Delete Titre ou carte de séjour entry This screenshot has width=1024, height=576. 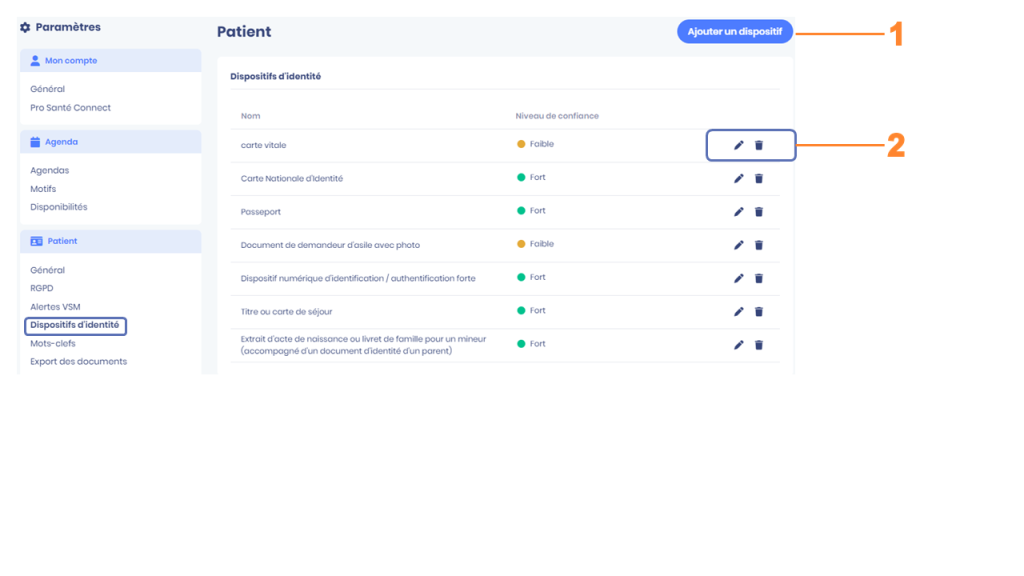759,312
